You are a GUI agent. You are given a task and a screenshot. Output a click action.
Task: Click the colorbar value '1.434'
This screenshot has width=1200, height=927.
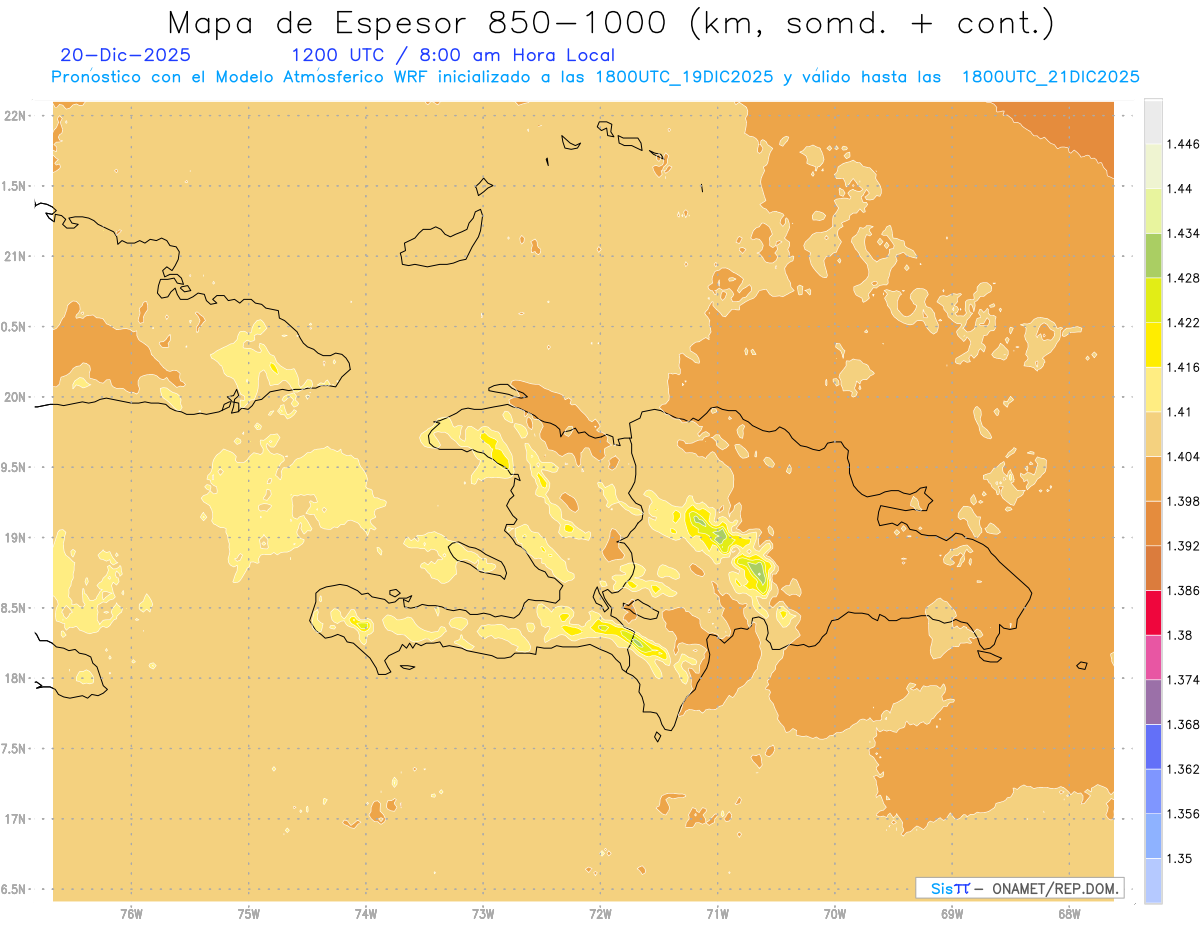[x=1183, y=233]
